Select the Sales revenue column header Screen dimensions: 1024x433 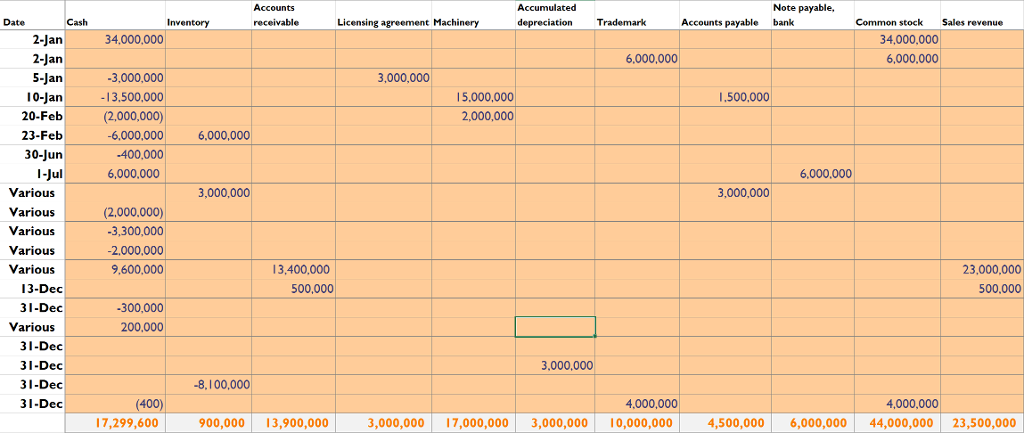[982, 16]
